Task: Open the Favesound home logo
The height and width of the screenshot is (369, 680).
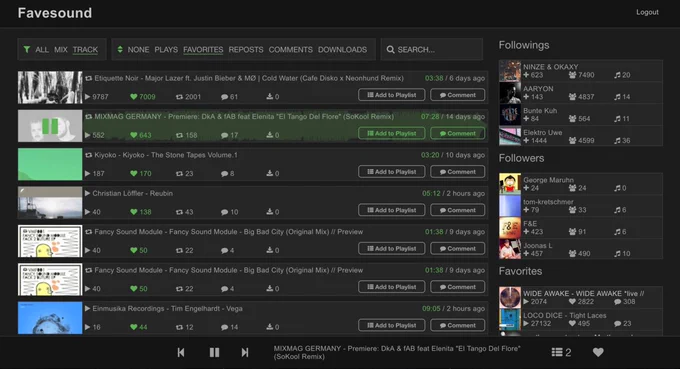Action: point(55,13)
